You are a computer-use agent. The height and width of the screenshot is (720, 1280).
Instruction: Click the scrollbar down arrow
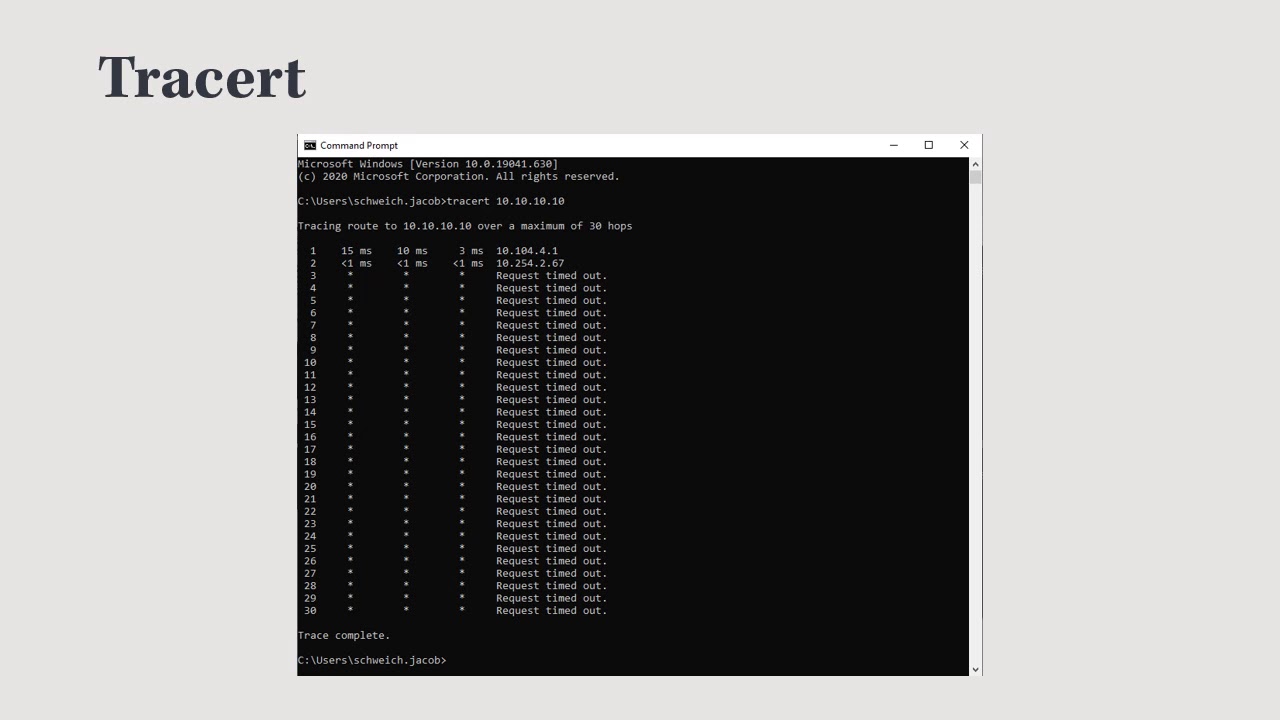[975, 669]
